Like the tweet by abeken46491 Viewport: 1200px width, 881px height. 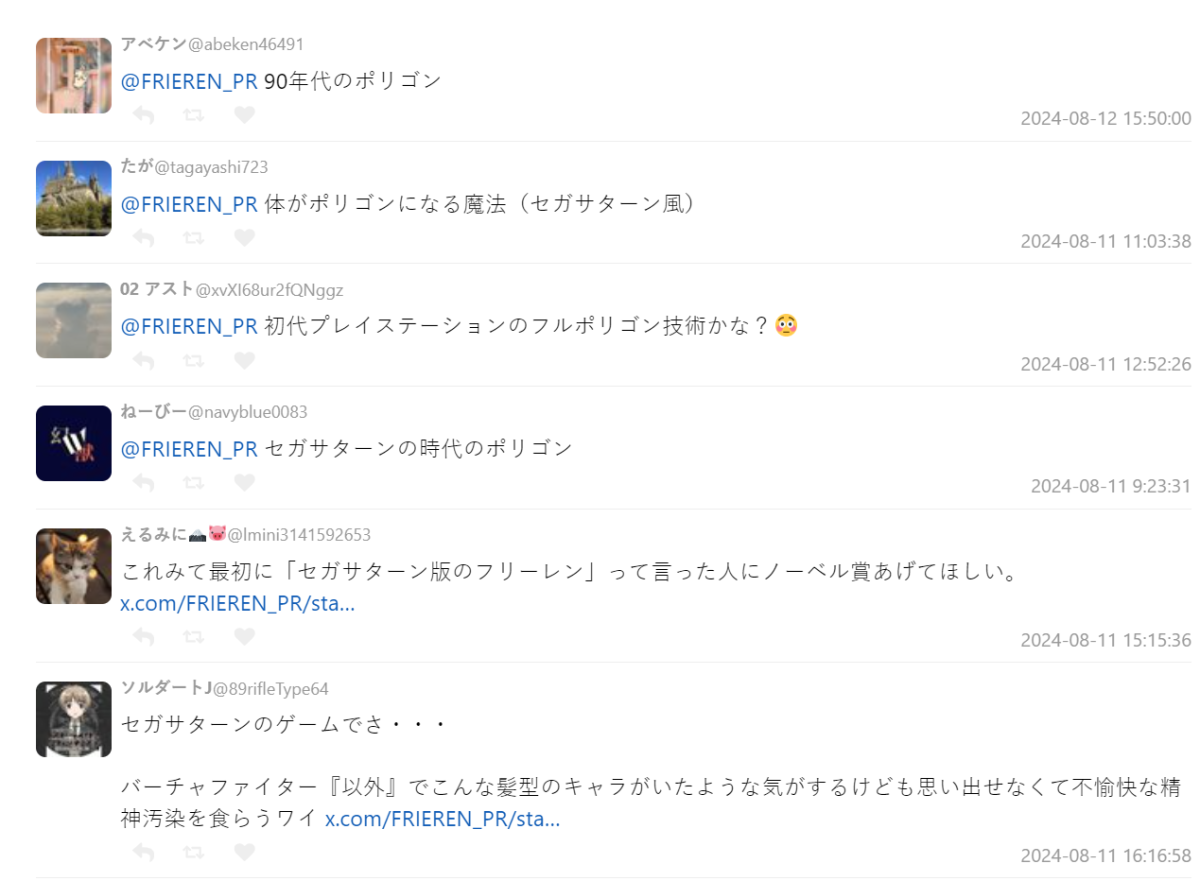[x=244, y=115]
